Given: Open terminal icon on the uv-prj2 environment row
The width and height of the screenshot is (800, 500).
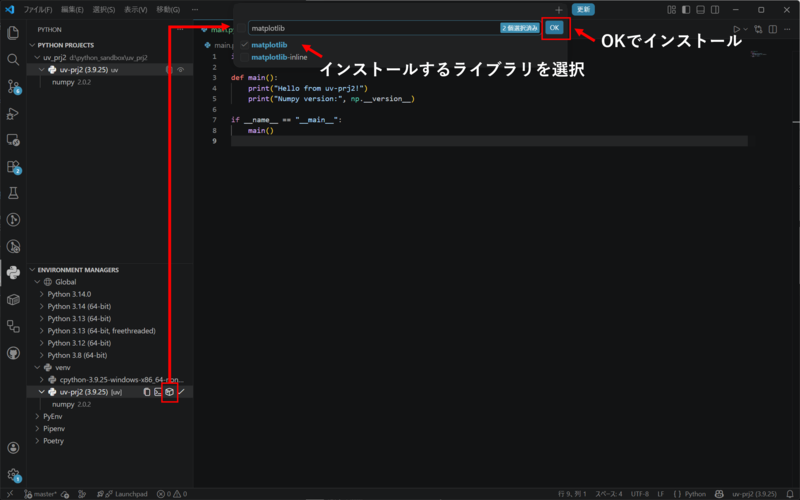Looking at the screenshot, I should [x=158, y=392].
